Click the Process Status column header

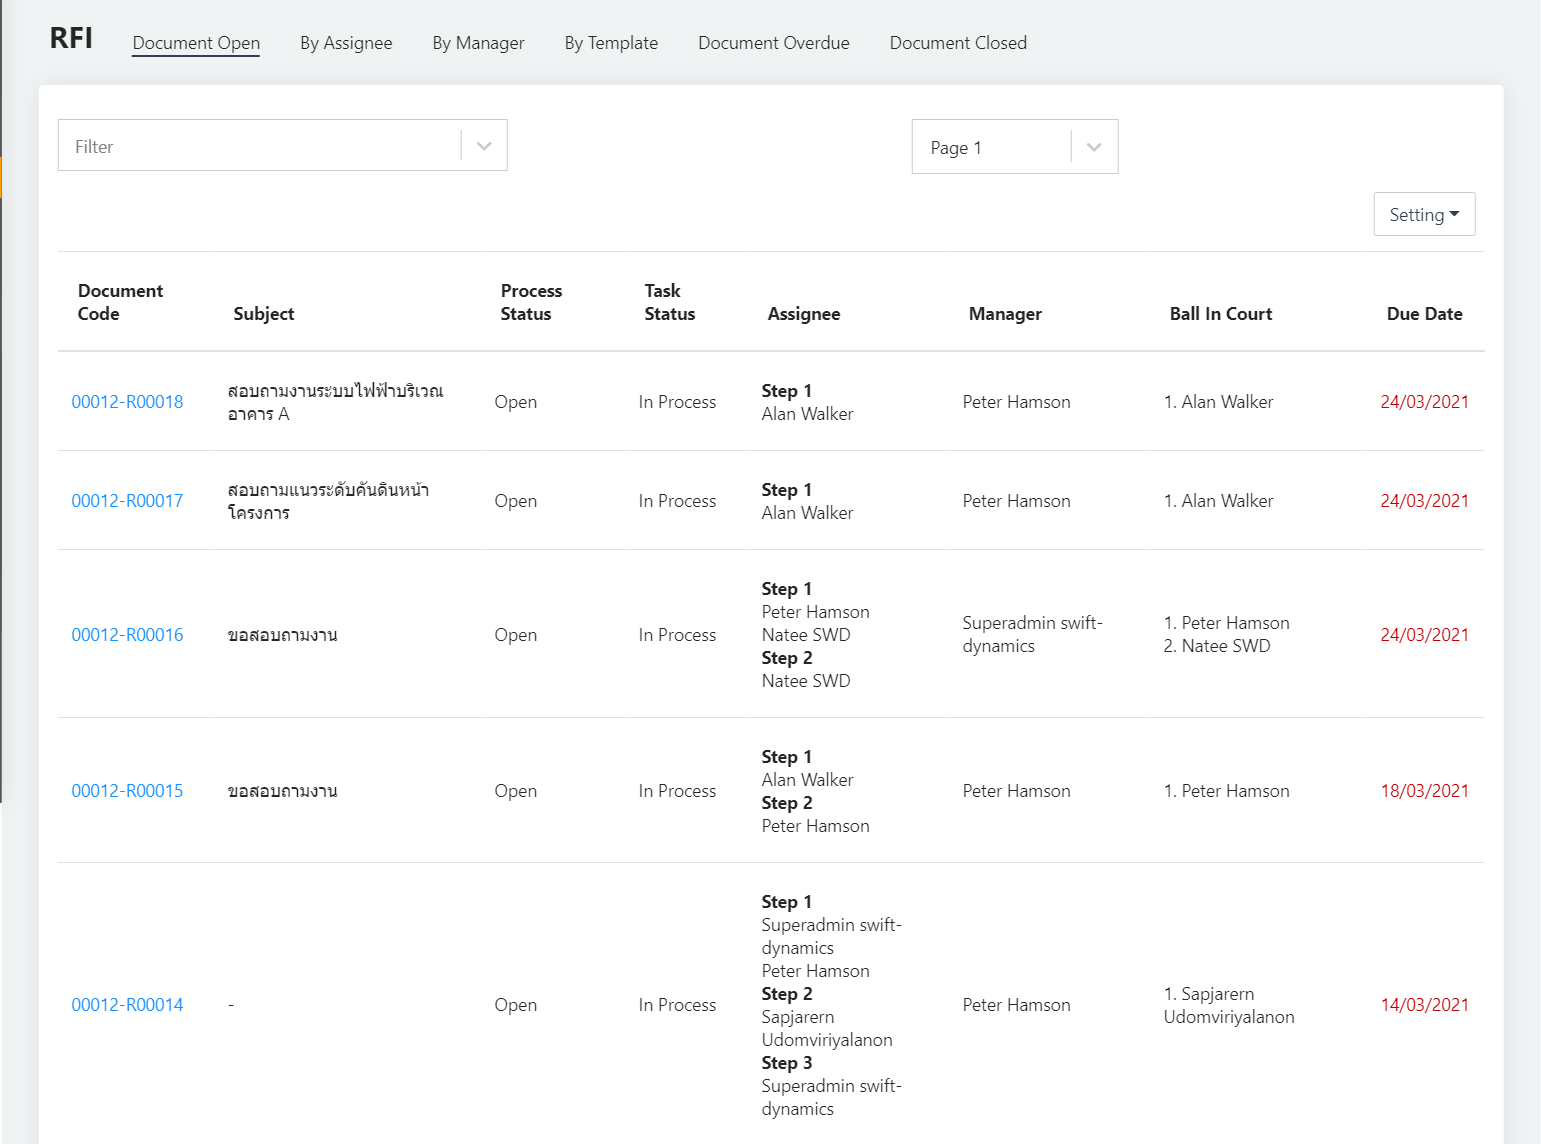coord(531,302)
